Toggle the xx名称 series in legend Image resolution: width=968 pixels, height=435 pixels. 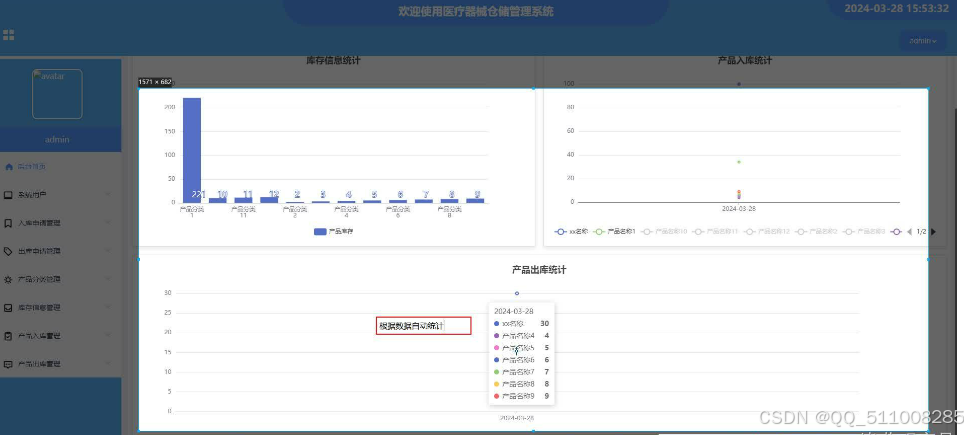click(x=571, y=231)
